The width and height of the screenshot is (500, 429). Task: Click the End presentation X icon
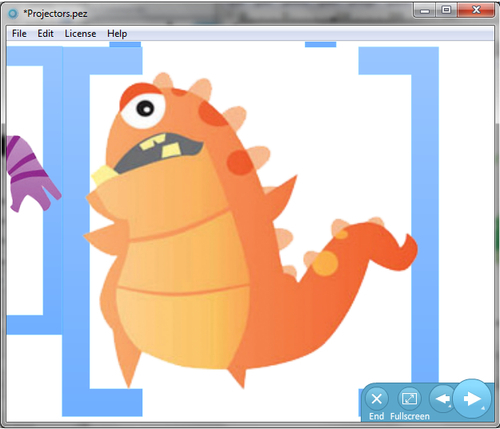click(x=377, y=399)
